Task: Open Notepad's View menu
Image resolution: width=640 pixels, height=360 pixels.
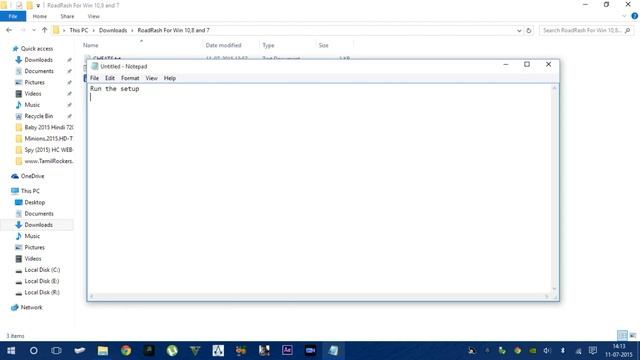Action: point(151,78)
